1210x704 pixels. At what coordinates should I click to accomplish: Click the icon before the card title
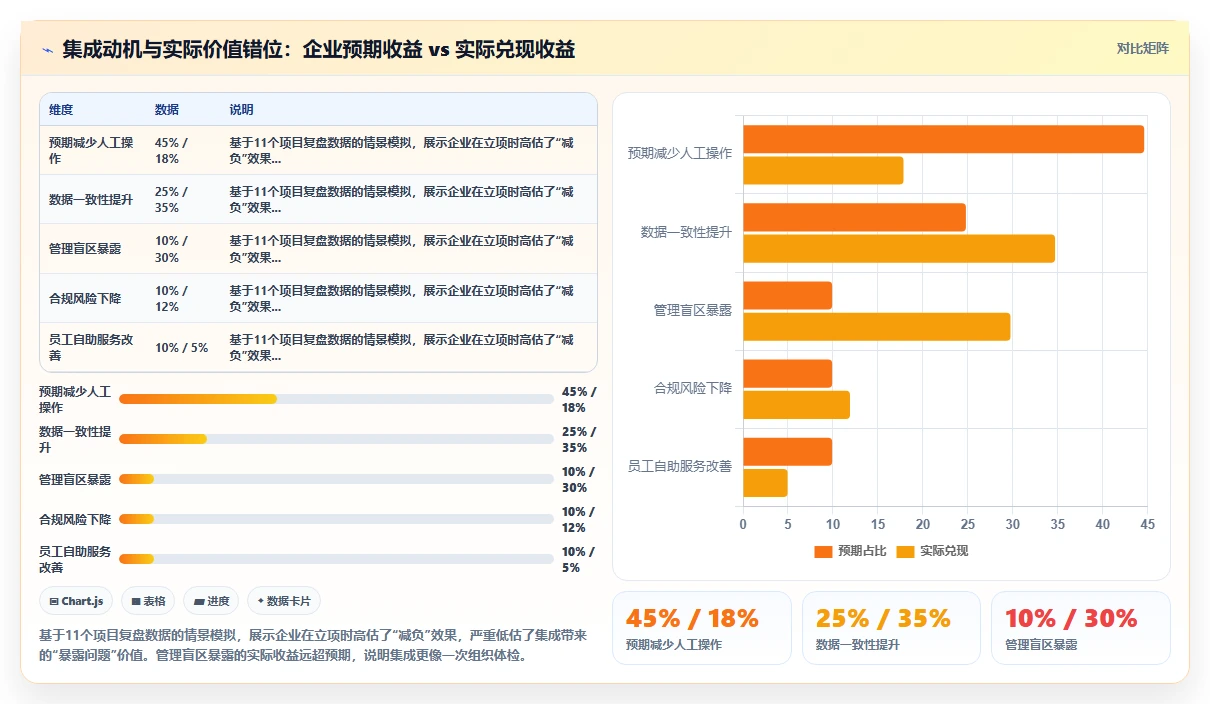pyautogui.click(x=48, y=50)
